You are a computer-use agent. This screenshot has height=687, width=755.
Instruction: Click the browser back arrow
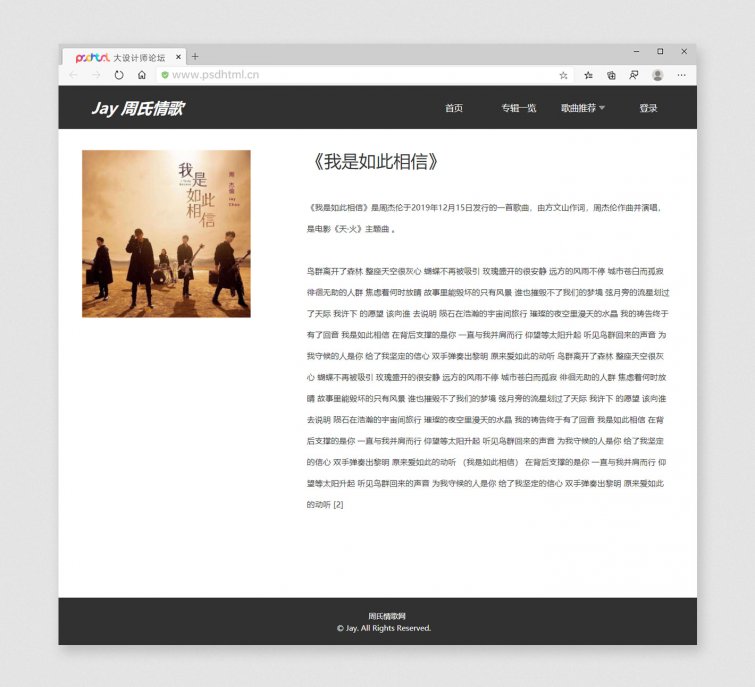point(73,75)
